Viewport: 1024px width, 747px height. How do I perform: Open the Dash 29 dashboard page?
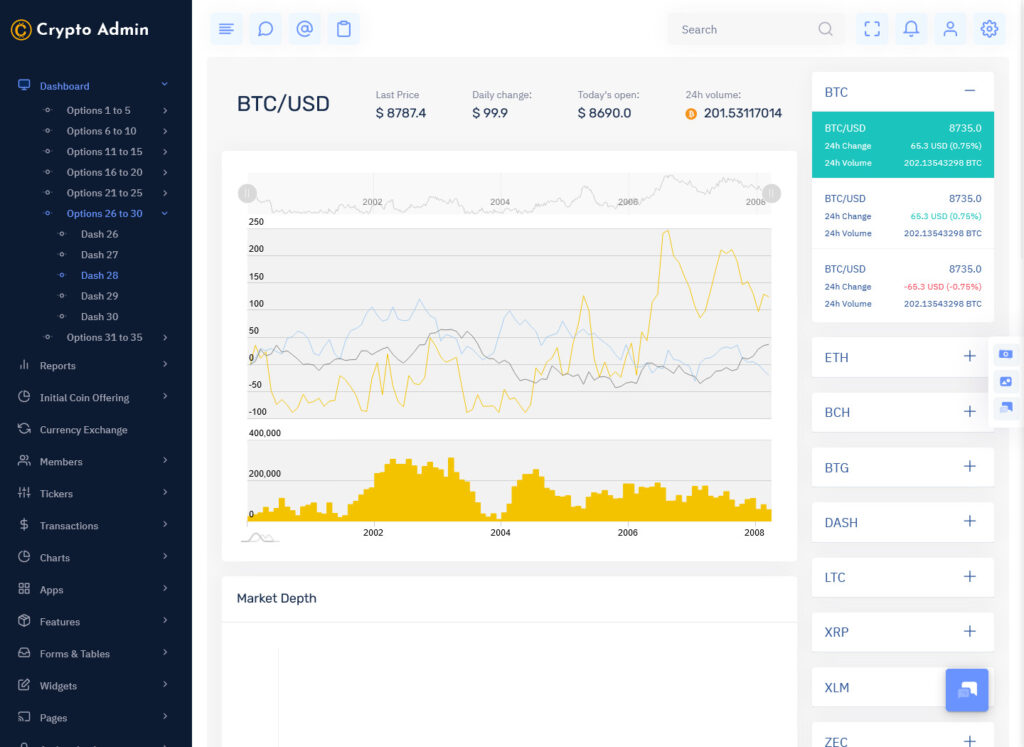pyautogui.click(x=100, y=295)
